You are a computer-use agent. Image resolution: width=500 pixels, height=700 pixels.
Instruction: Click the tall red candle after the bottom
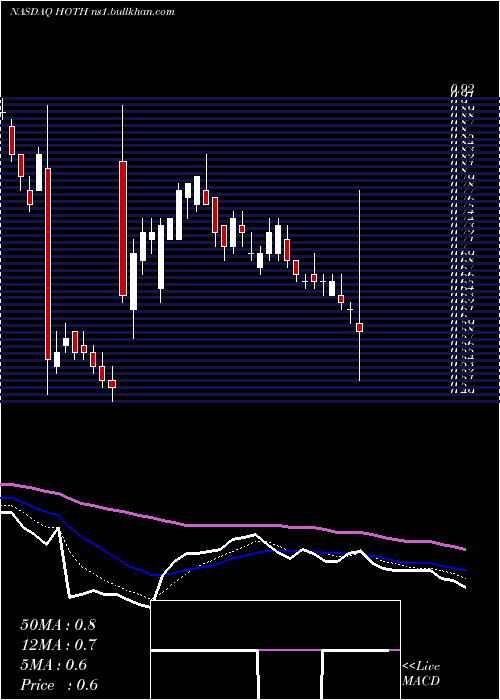point(123,228)
